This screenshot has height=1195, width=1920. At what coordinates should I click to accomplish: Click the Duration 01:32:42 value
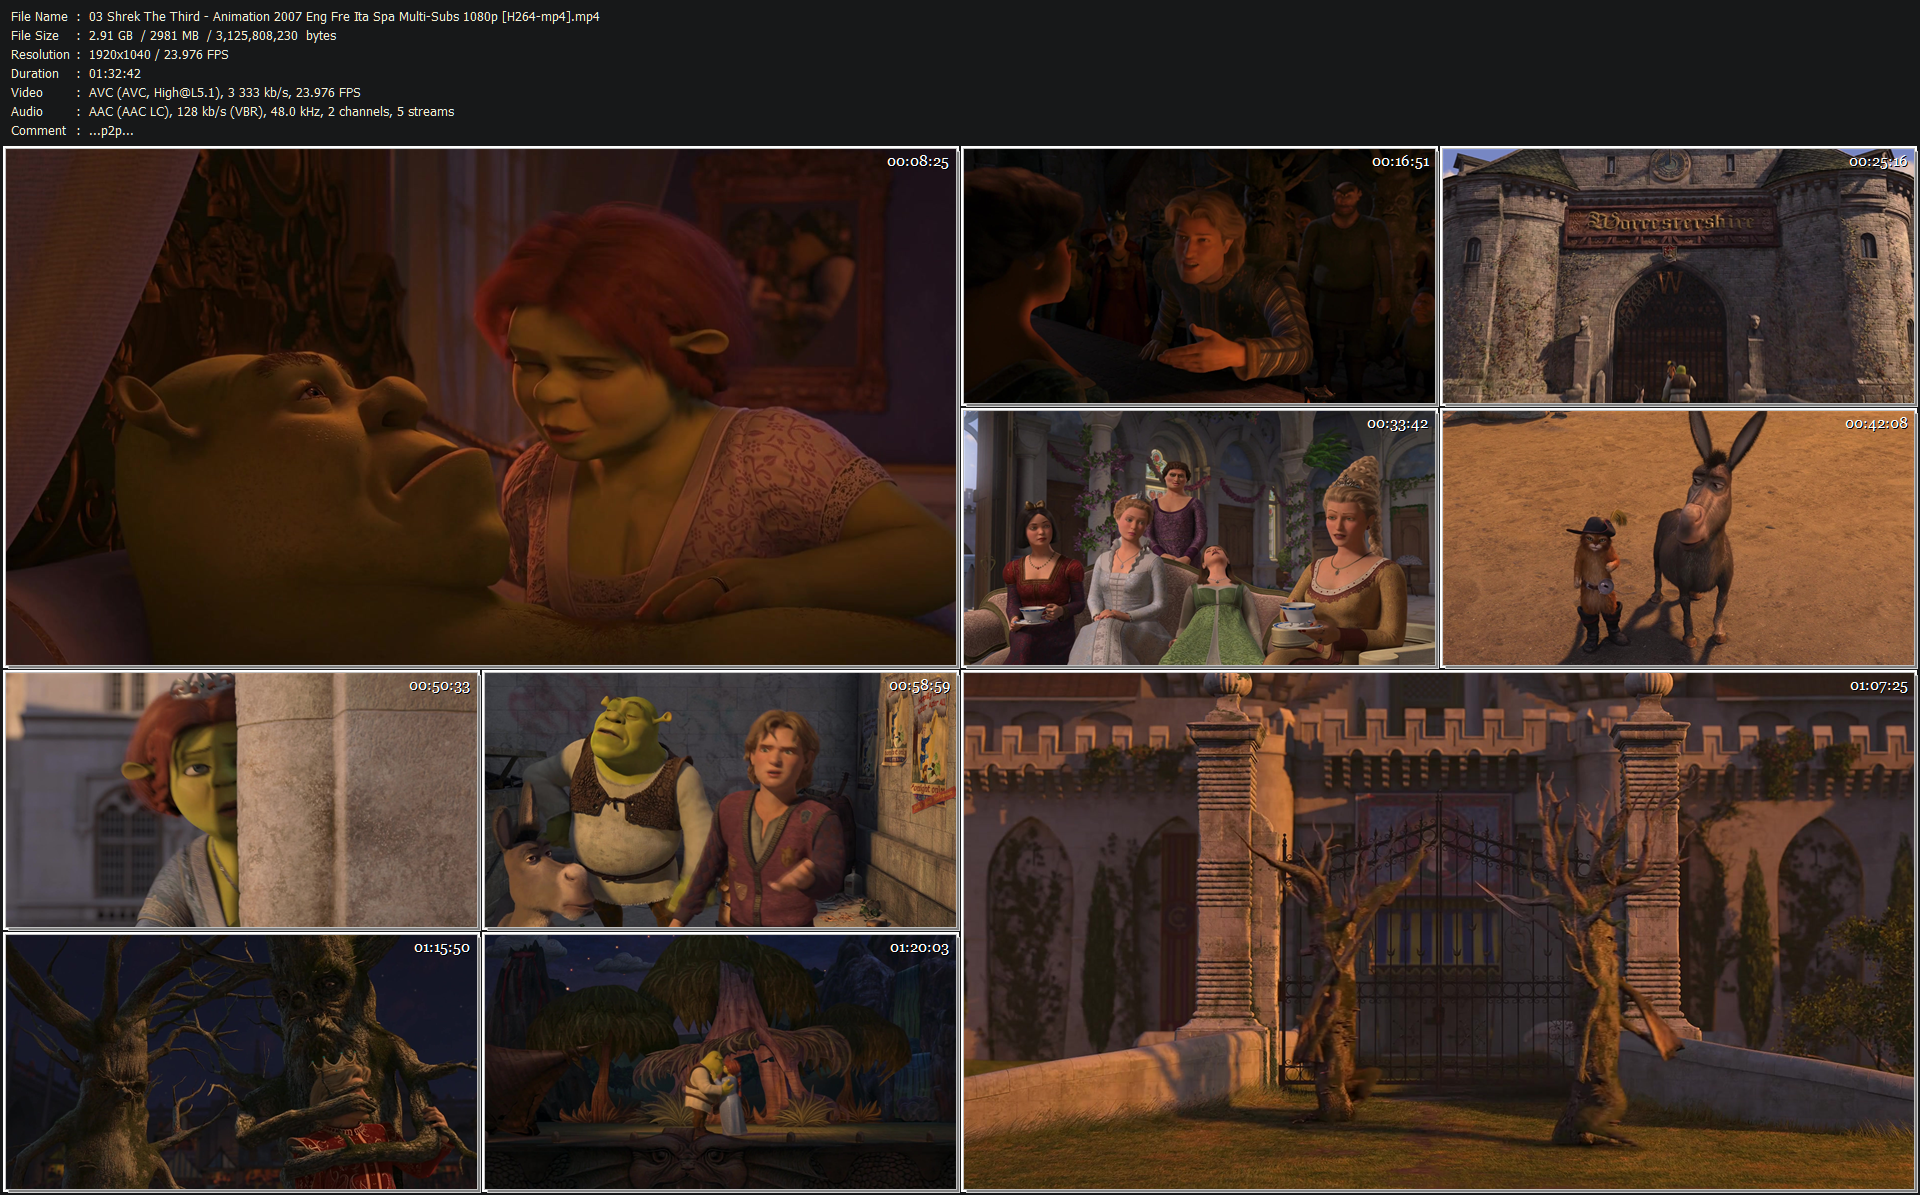[x=115, y=74]
